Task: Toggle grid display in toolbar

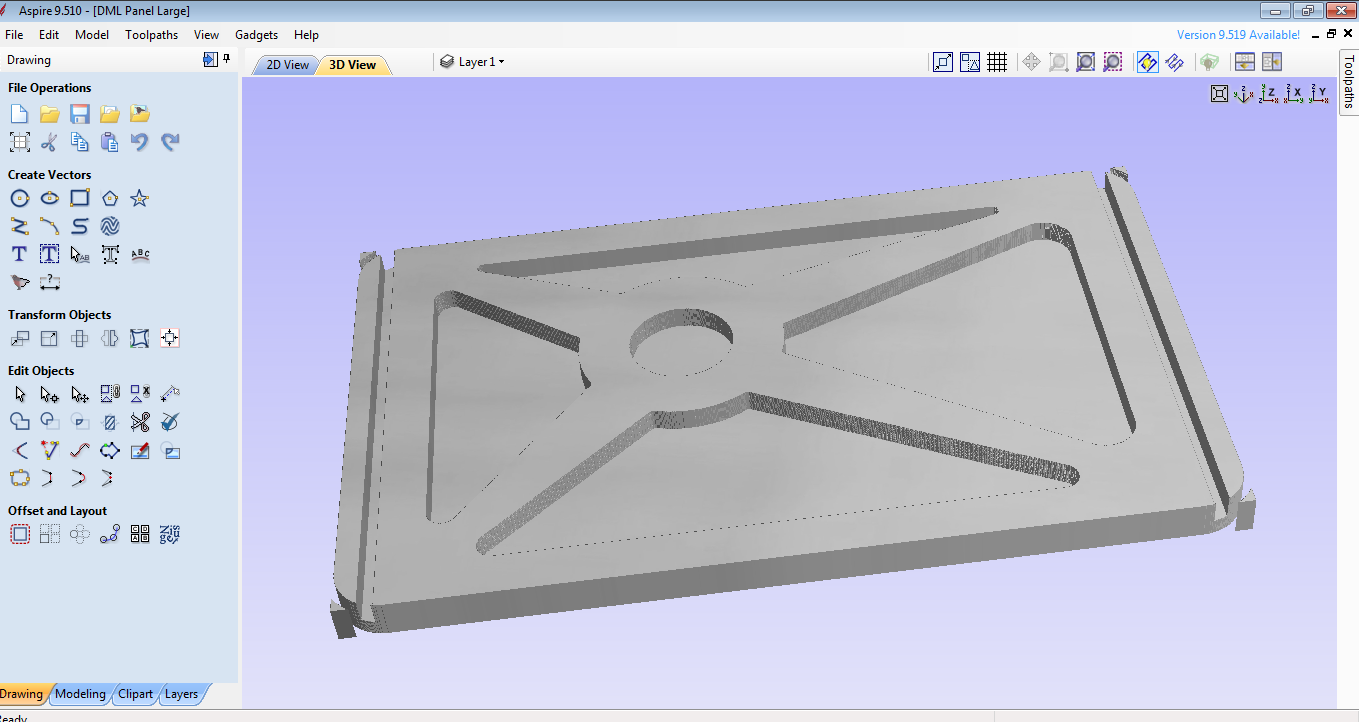Action: [997, 62]
